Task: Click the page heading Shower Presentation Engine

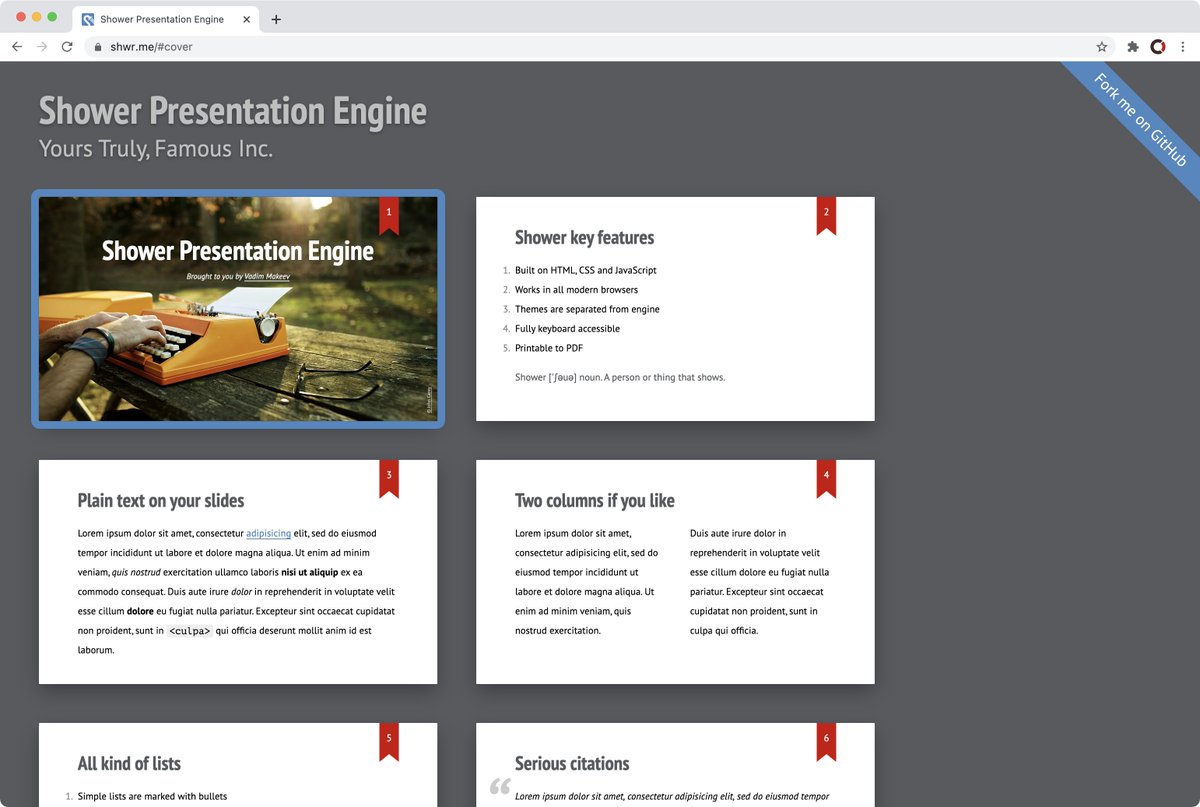Action: tap(233, 111)
